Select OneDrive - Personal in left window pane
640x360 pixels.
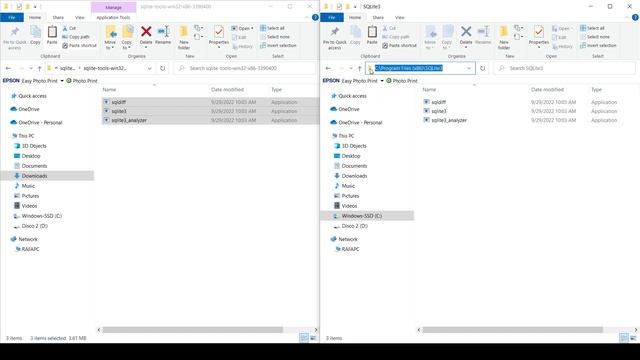[40, 122]
